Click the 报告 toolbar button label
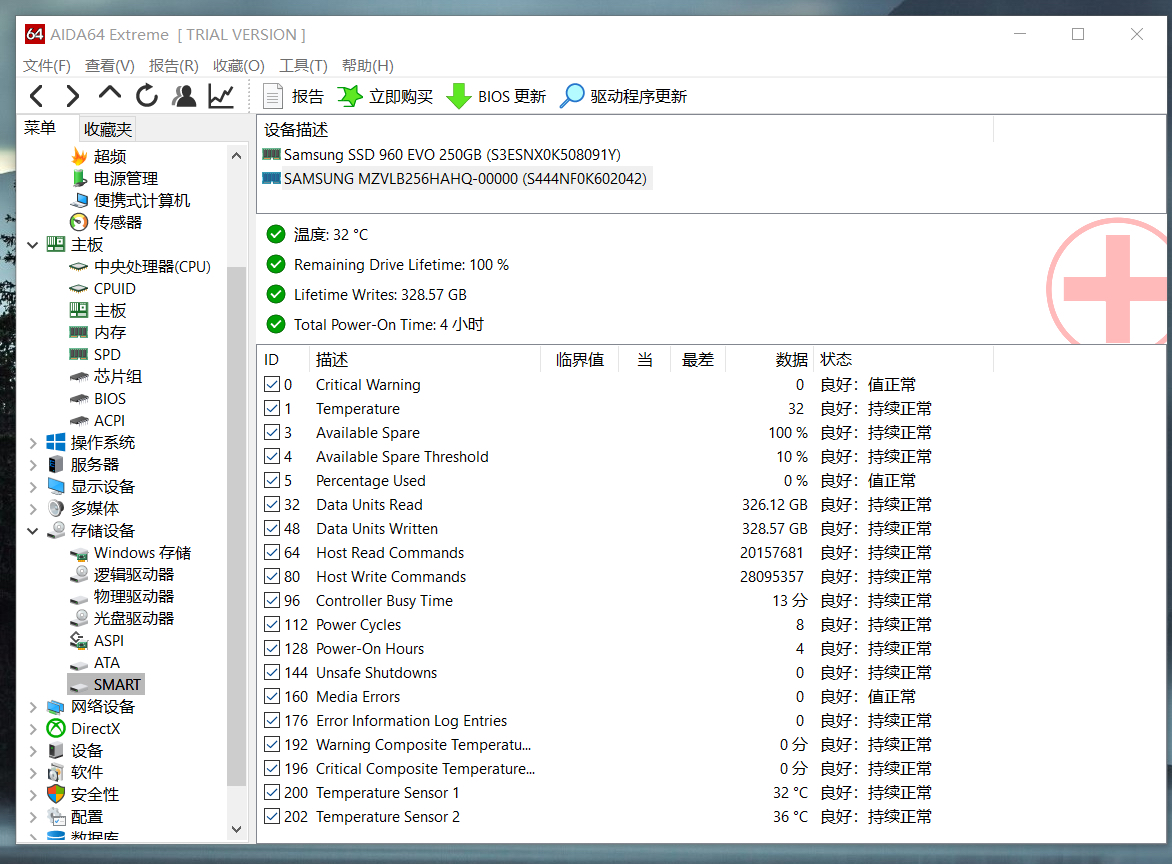1172x864 pixels. [307, 96]
